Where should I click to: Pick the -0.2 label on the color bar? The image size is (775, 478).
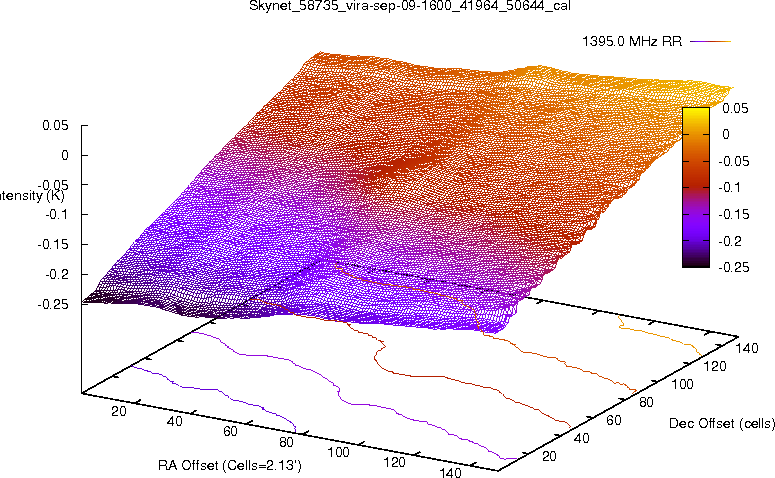[730, 241]
